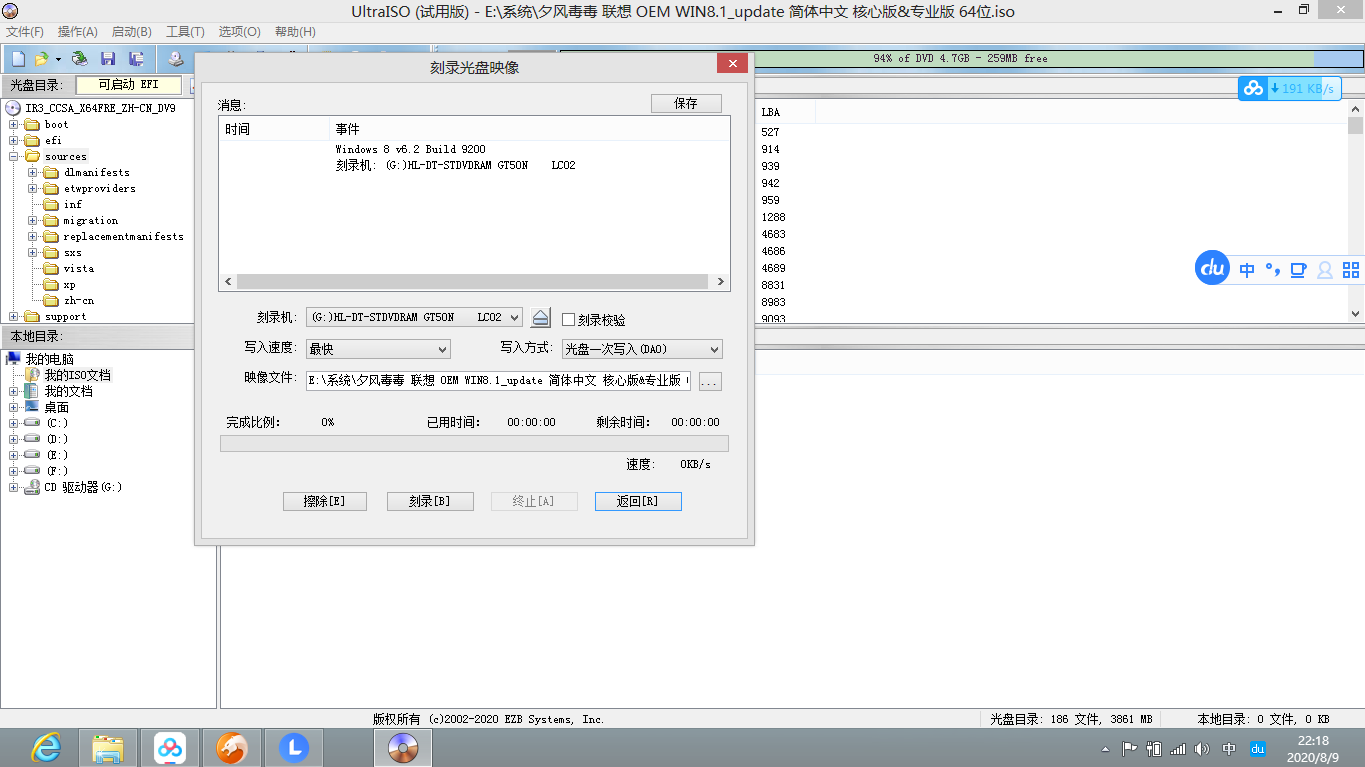Image resolution: width=1365 pixels, height=767 pixels.
Task: Click the 完成比例 progress bar
Action: (x=474, y=444)
